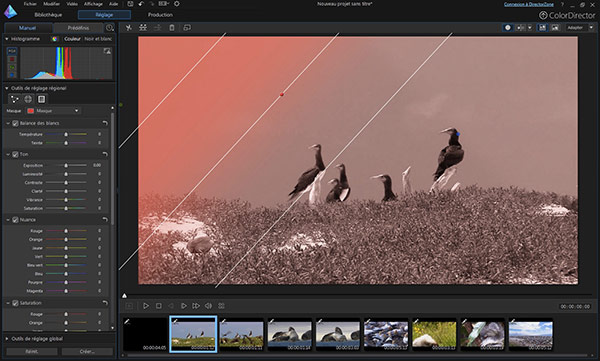Collapse the Ton group arrow
Viewport: 600px width, 361px height.
[x=8, y=154]
